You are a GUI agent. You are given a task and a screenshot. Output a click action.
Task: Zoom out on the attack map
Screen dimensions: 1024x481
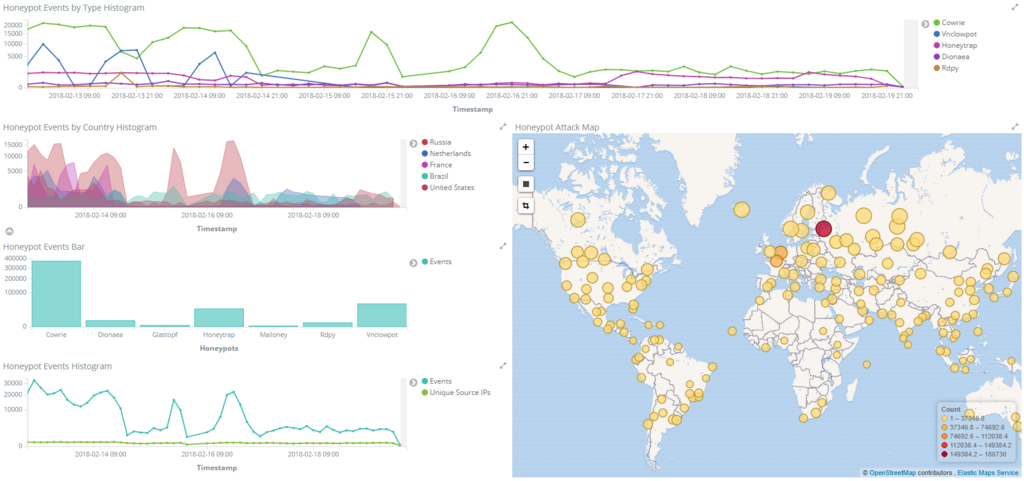click(x=526, y=163)
